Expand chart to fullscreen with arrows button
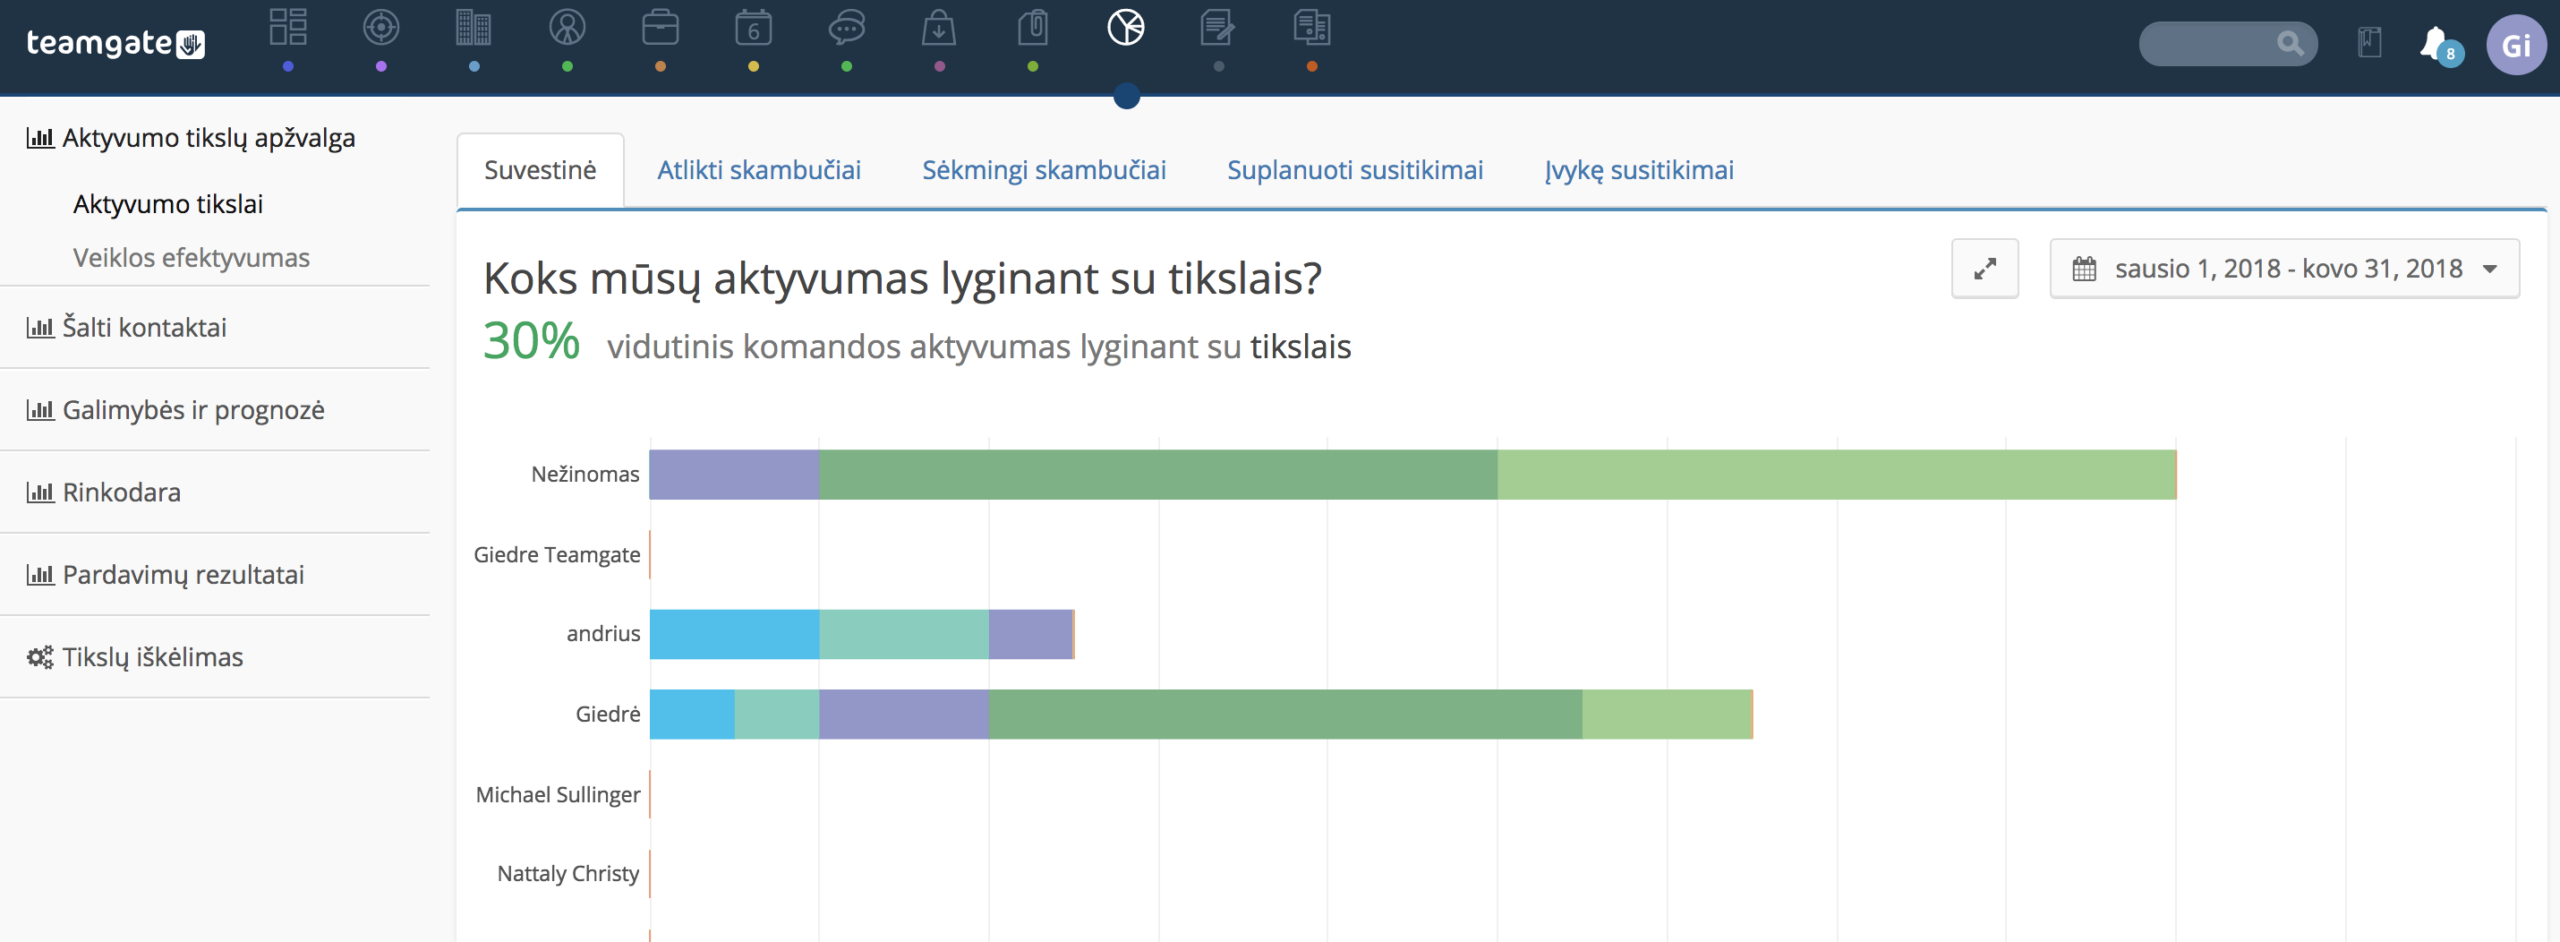This screenshot has height=942, width=2560. coord(1985,268)
